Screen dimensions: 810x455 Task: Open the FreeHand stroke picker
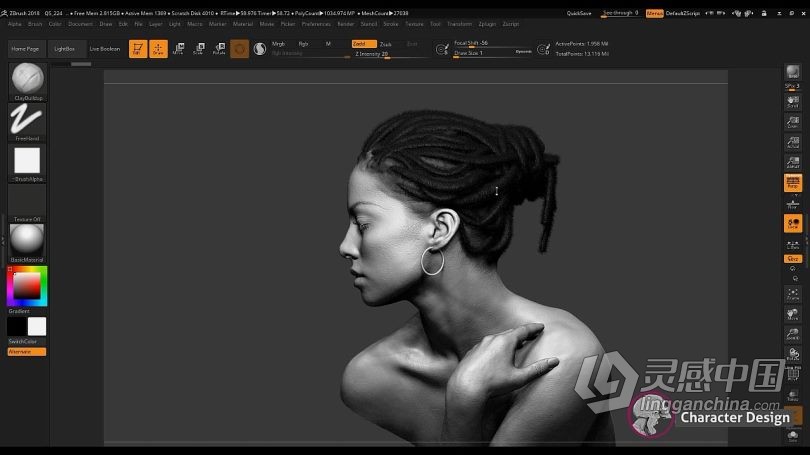(x=27, y=122)
